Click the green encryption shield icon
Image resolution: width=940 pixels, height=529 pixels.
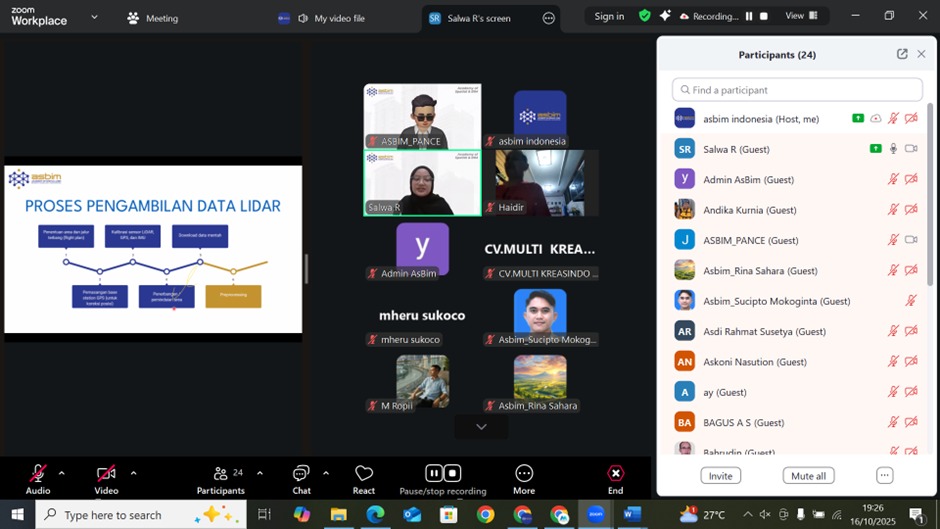pyautogui.click(x=644, y=16)
